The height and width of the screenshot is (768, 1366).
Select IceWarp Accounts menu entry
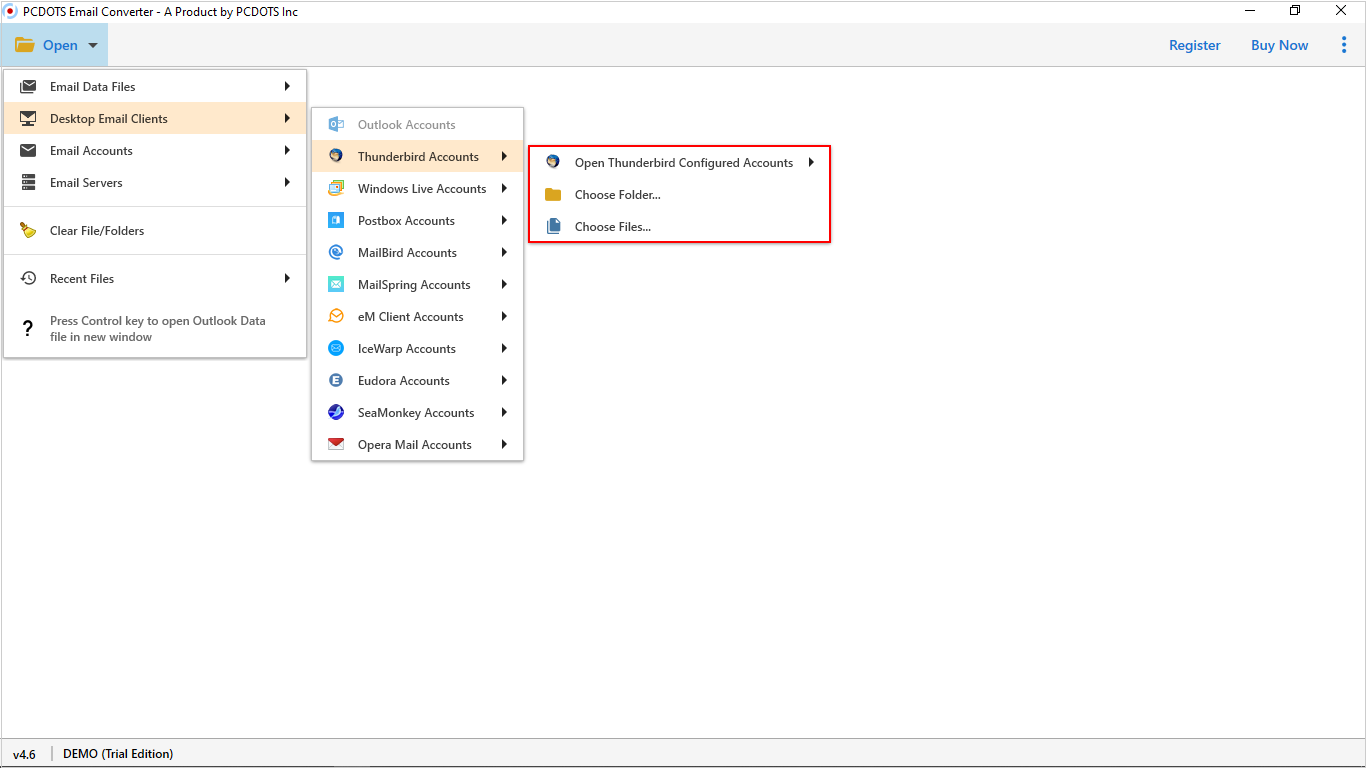[418, 349]
